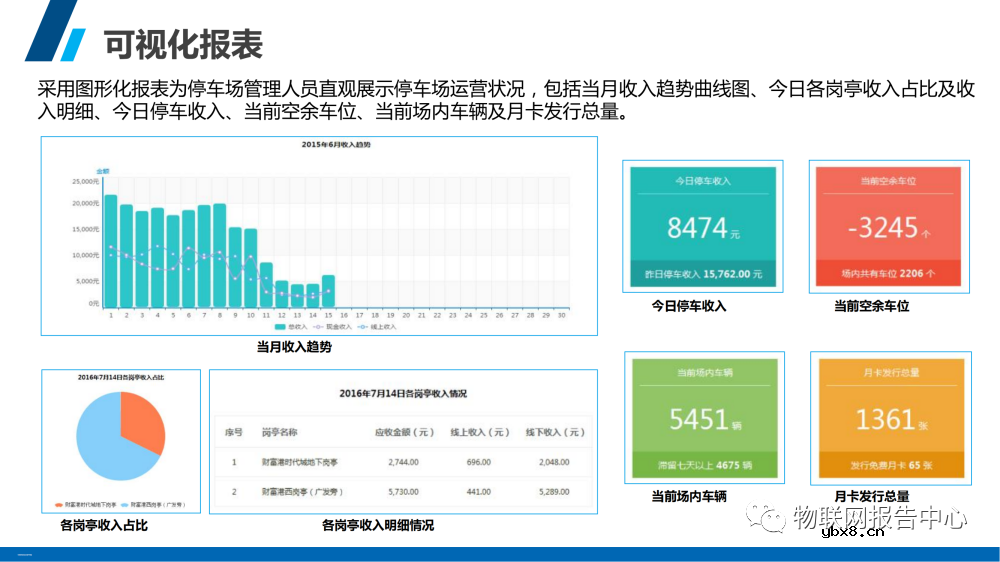
Task: Click the day 1 bar in revenue chart
Action: pos(111,251)
